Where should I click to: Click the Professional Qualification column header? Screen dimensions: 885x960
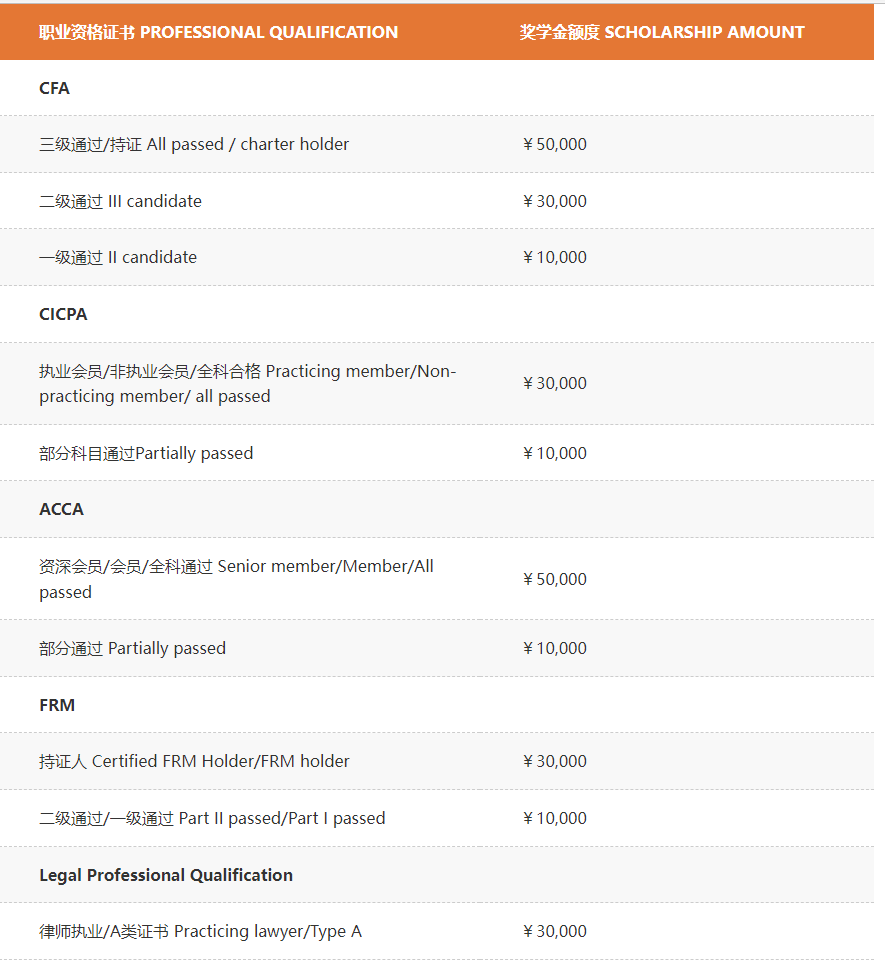[x=218, y=32]
